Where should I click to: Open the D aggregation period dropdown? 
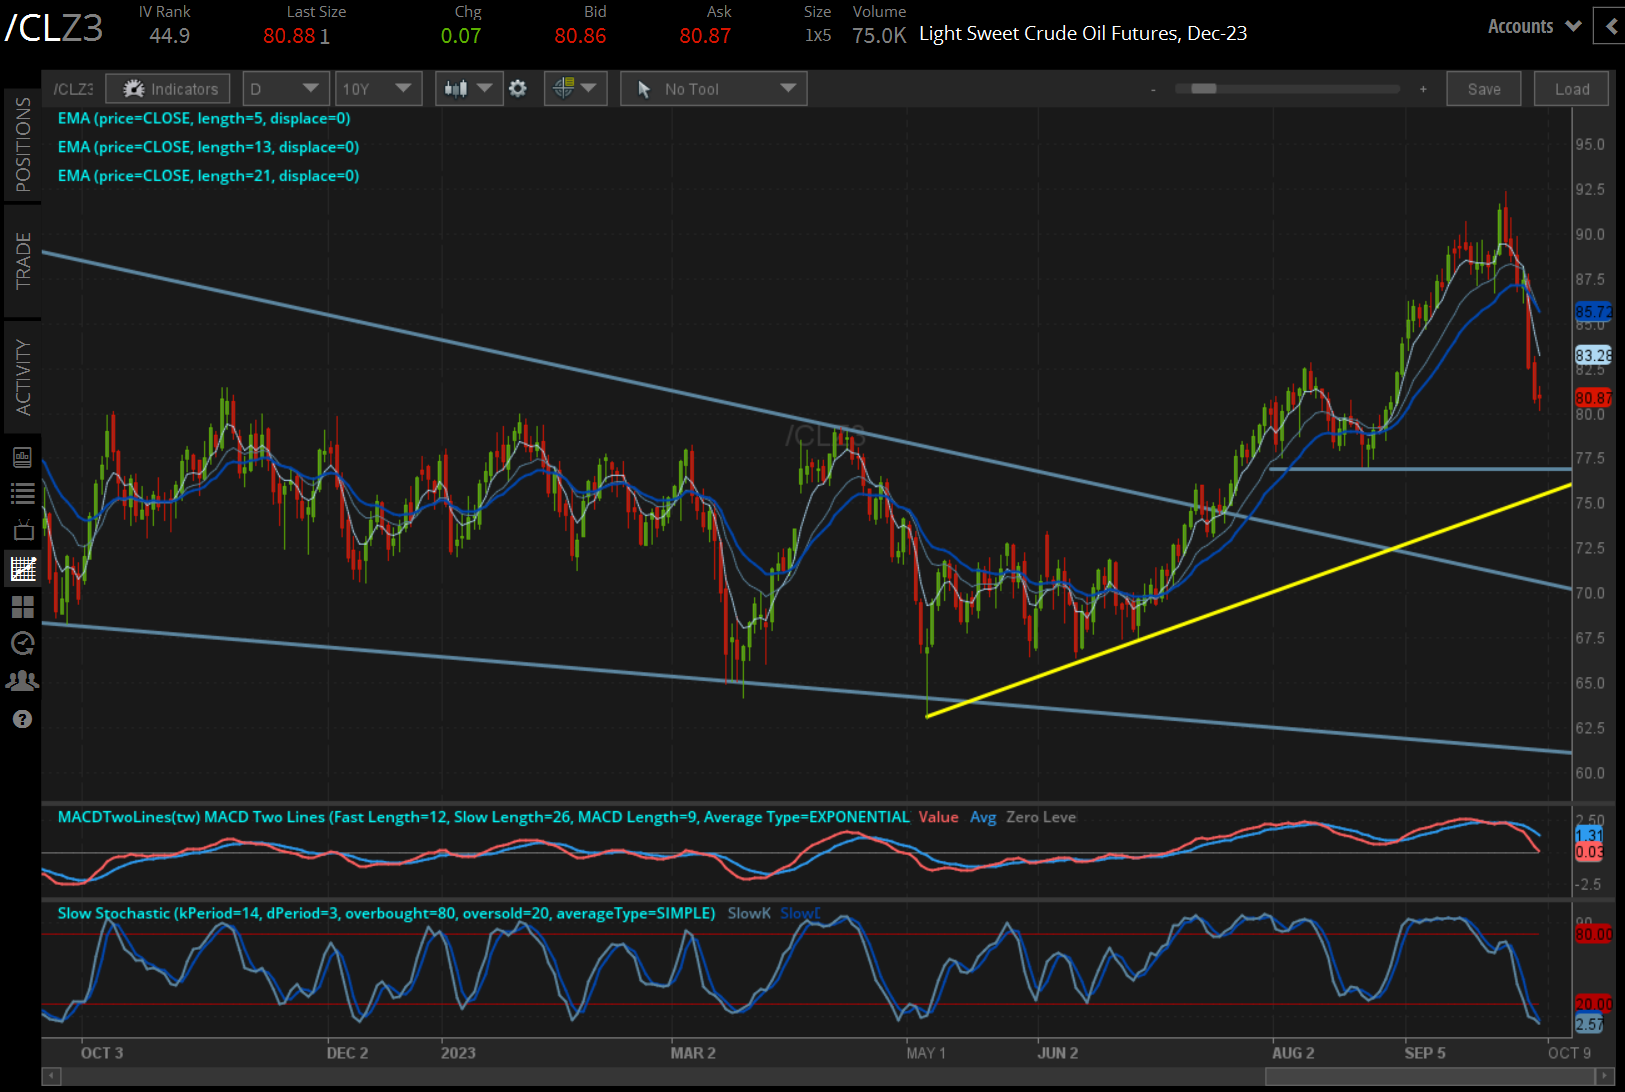(x=285, y=89)
